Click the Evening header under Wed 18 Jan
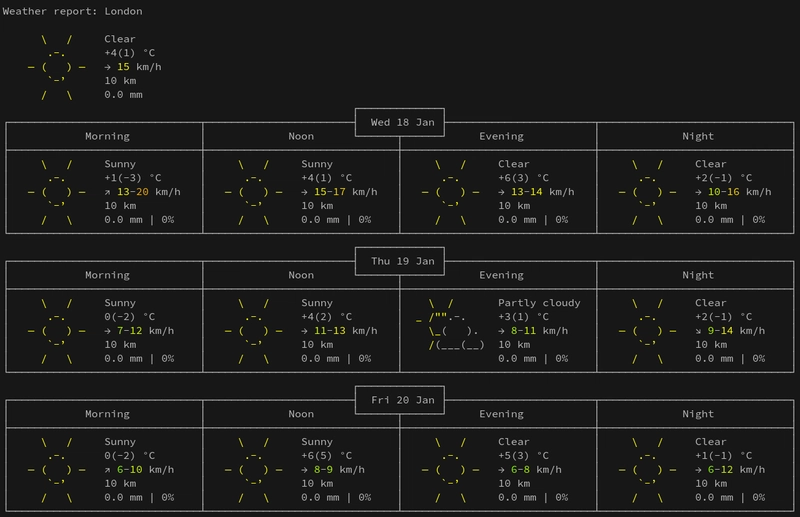The image size is (800, 517). tap(501, 136)
